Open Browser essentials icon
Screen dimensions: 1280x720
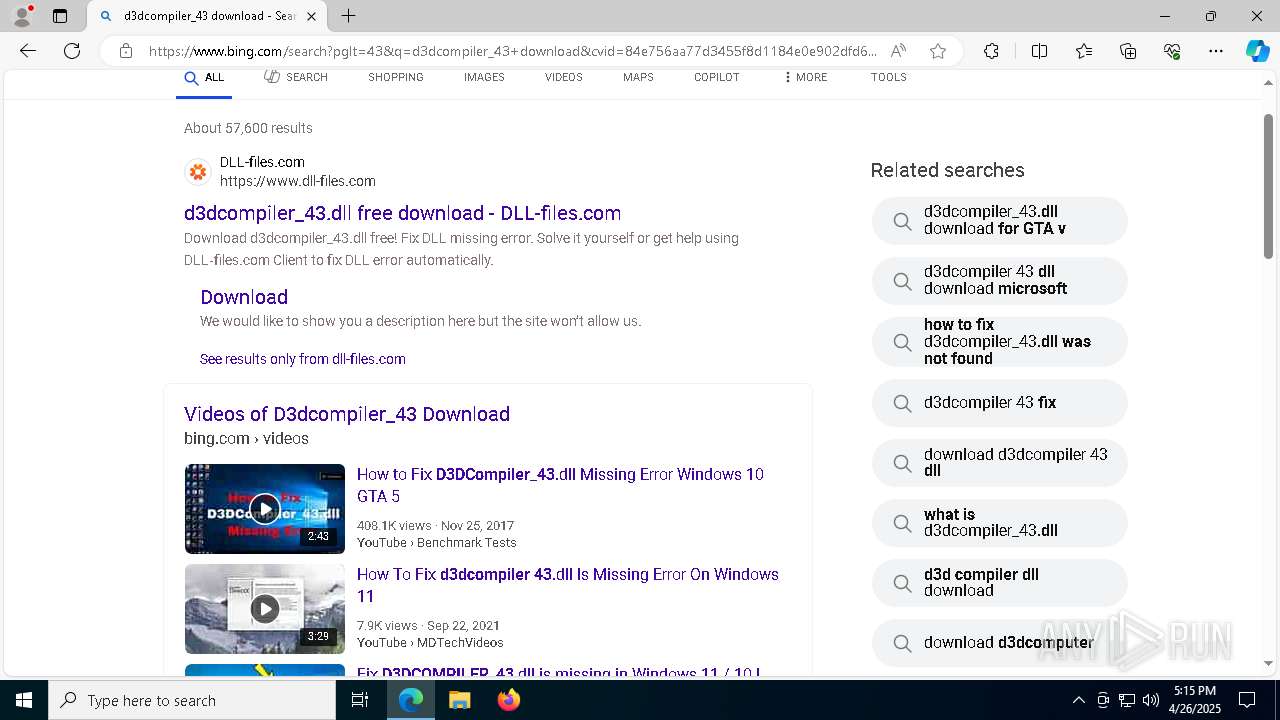[1172, 51]
